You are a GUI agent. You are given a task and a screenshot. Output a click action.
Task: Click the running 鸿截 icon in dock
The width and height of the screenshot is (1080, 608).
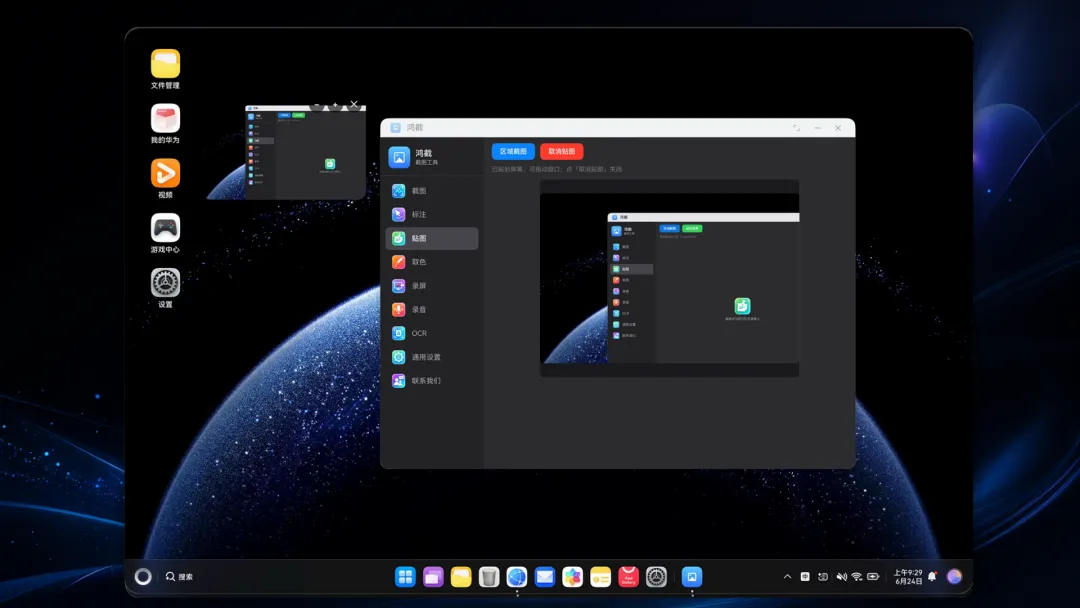(x=692, y=577)
